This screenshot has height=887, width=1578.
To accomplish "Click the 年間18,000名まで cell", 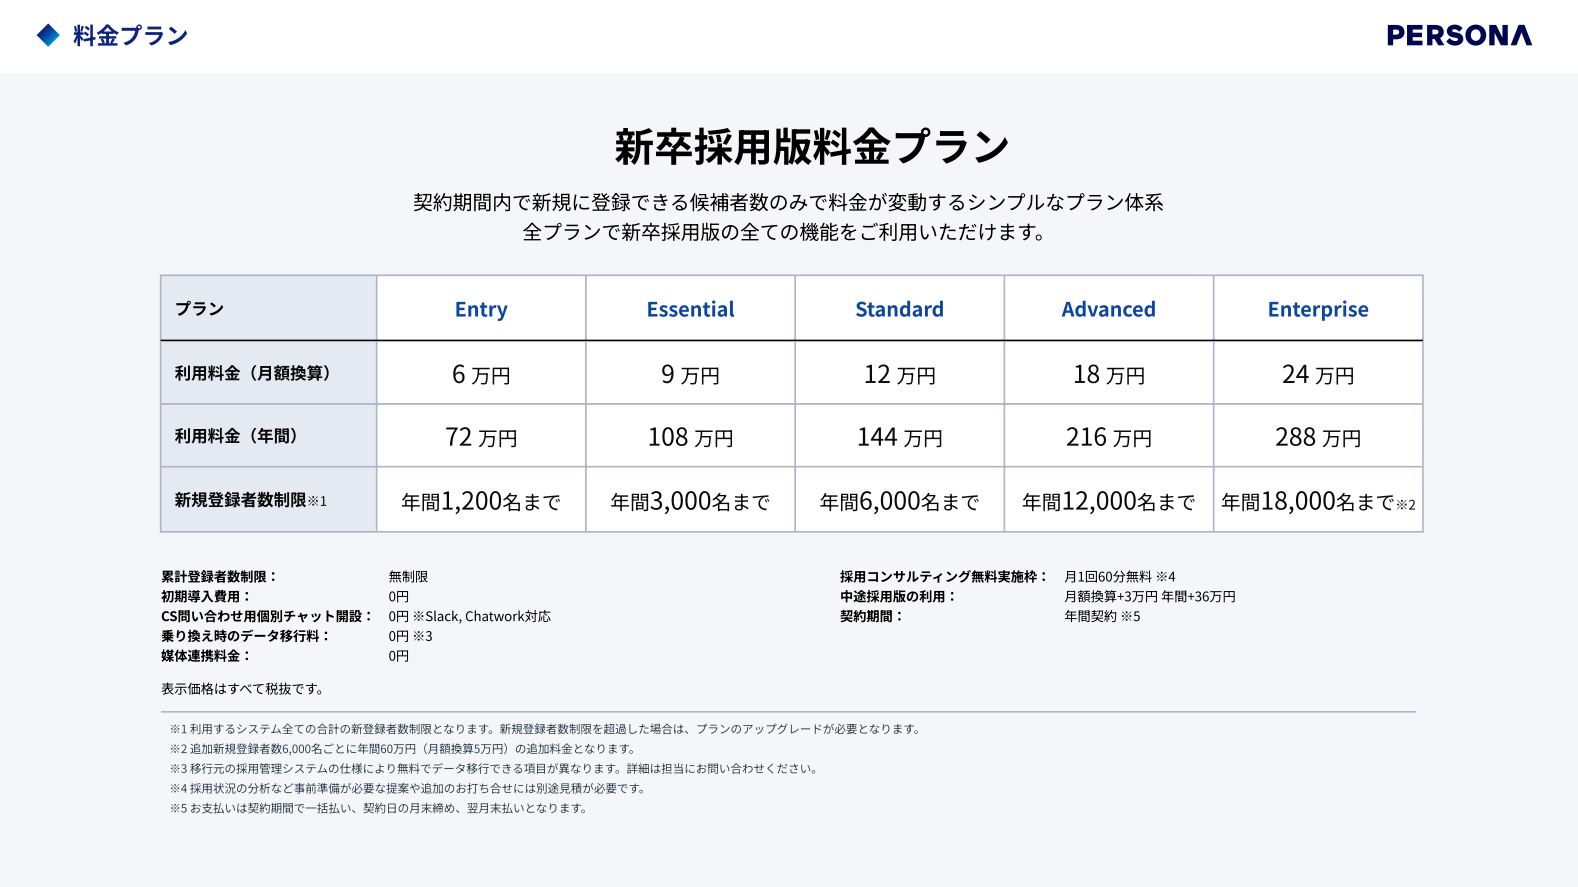I will pos(1318,501).
